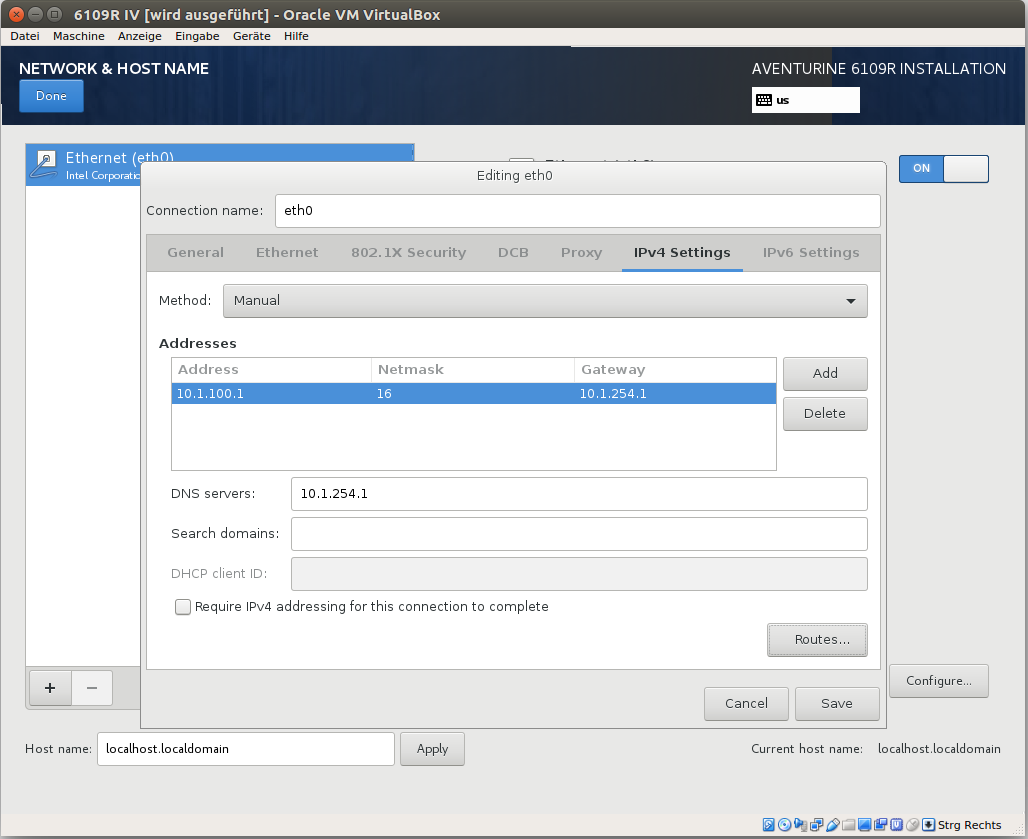Click the Ethernet adapter icon in device list
This screenshot has height=839, width=1028.
(45, 164)
